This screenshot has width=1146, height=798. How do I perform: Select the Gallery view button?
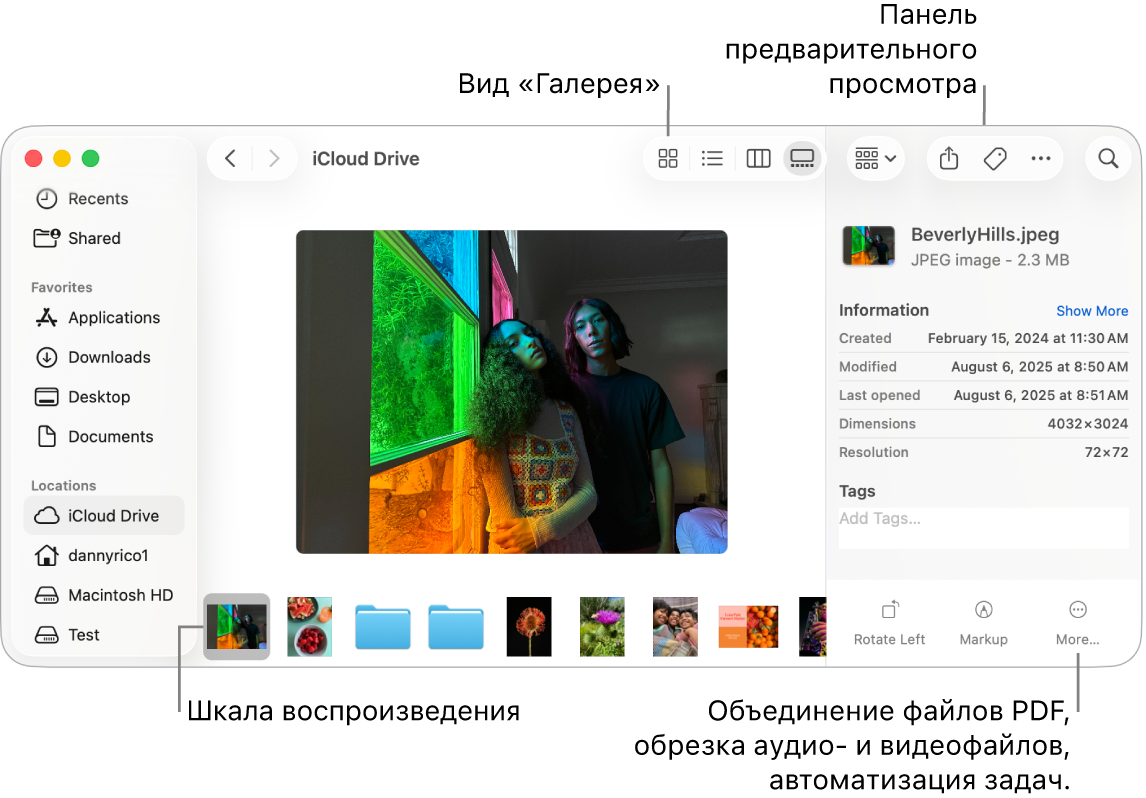[x=802, y=159]
